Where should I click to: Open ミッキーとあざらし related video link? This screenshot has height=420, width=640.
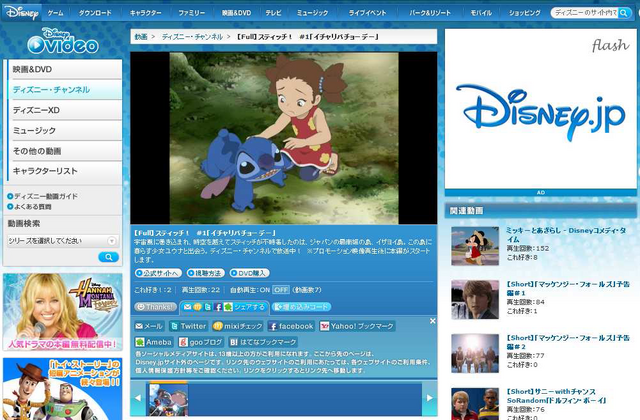point(566,235)
